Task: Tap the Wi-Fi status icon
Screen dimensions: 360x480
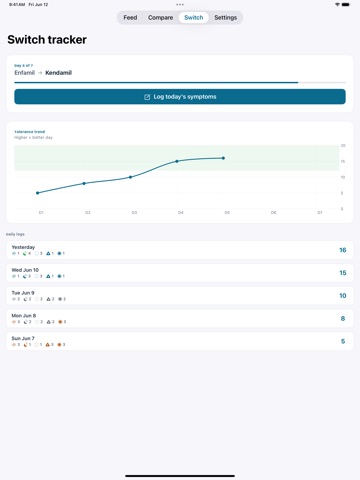Action: coord(337,5)
